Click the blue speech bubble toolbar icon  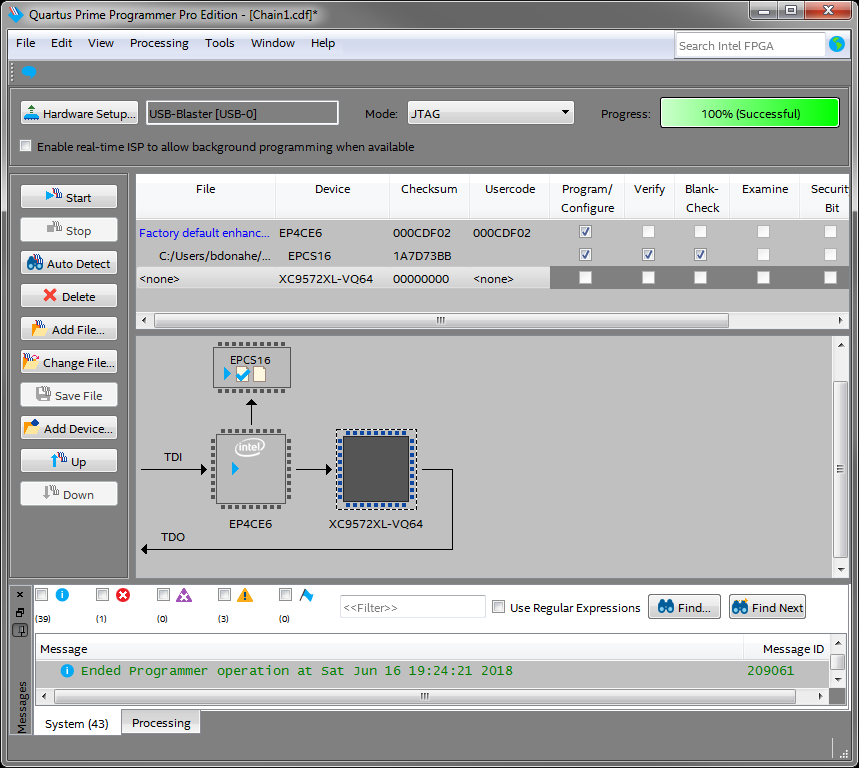pos(28,71)
